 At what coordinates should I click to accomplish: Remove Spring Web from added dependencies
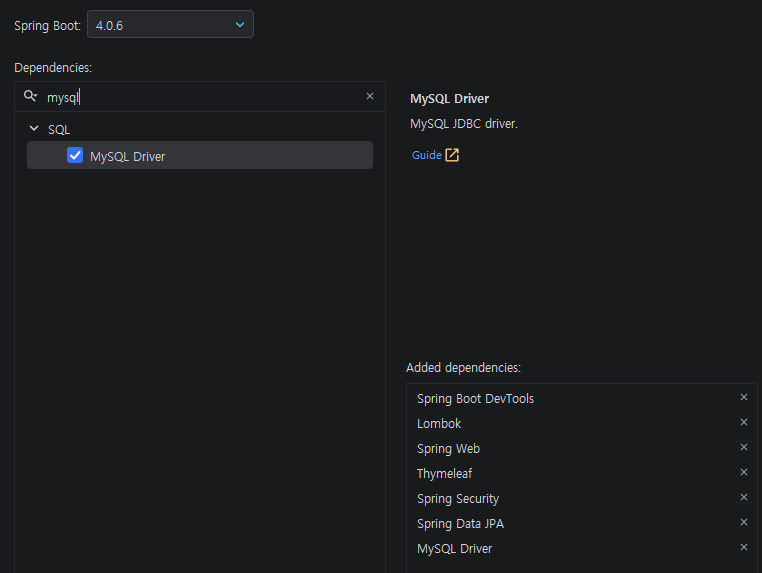point(744,447)
